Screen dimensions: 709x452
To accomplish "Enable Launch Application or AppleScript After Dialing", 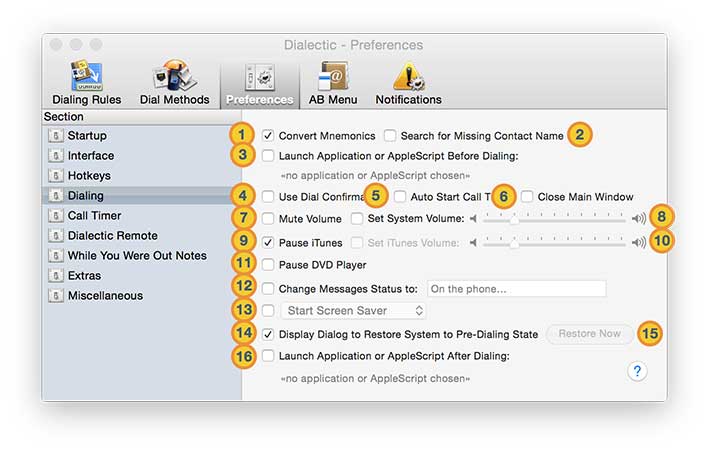I will click(268, 356).
